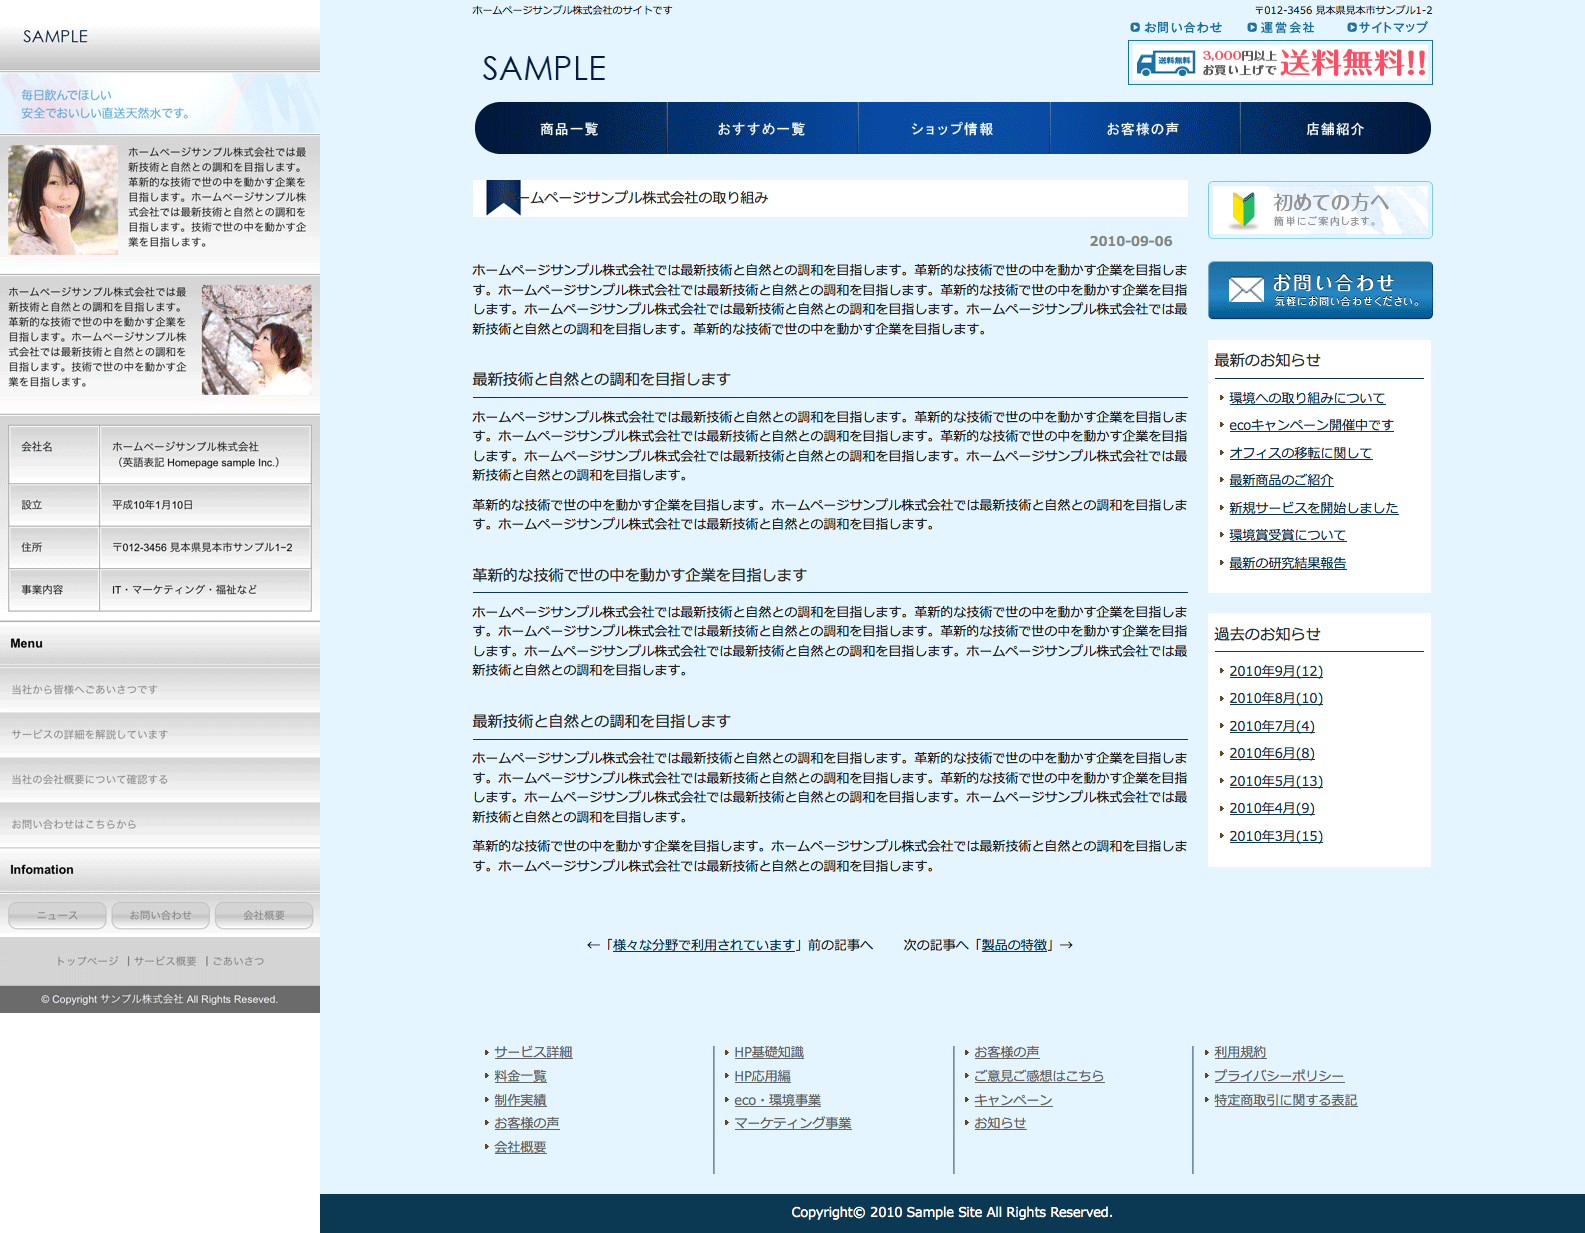
Task: Go to previous article 様々な分野で利用されています
Action: (x=703, y=945)
